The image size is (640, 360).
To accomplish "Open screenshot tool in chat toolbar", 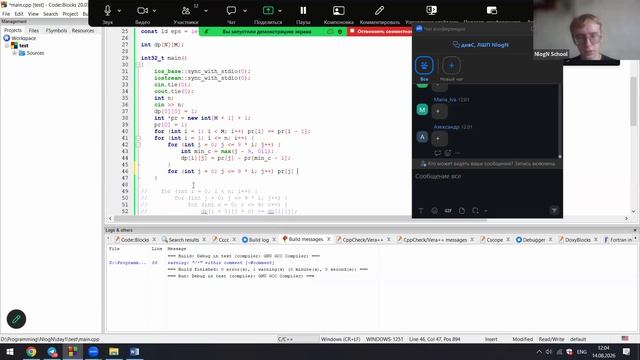I will point(475,211).
